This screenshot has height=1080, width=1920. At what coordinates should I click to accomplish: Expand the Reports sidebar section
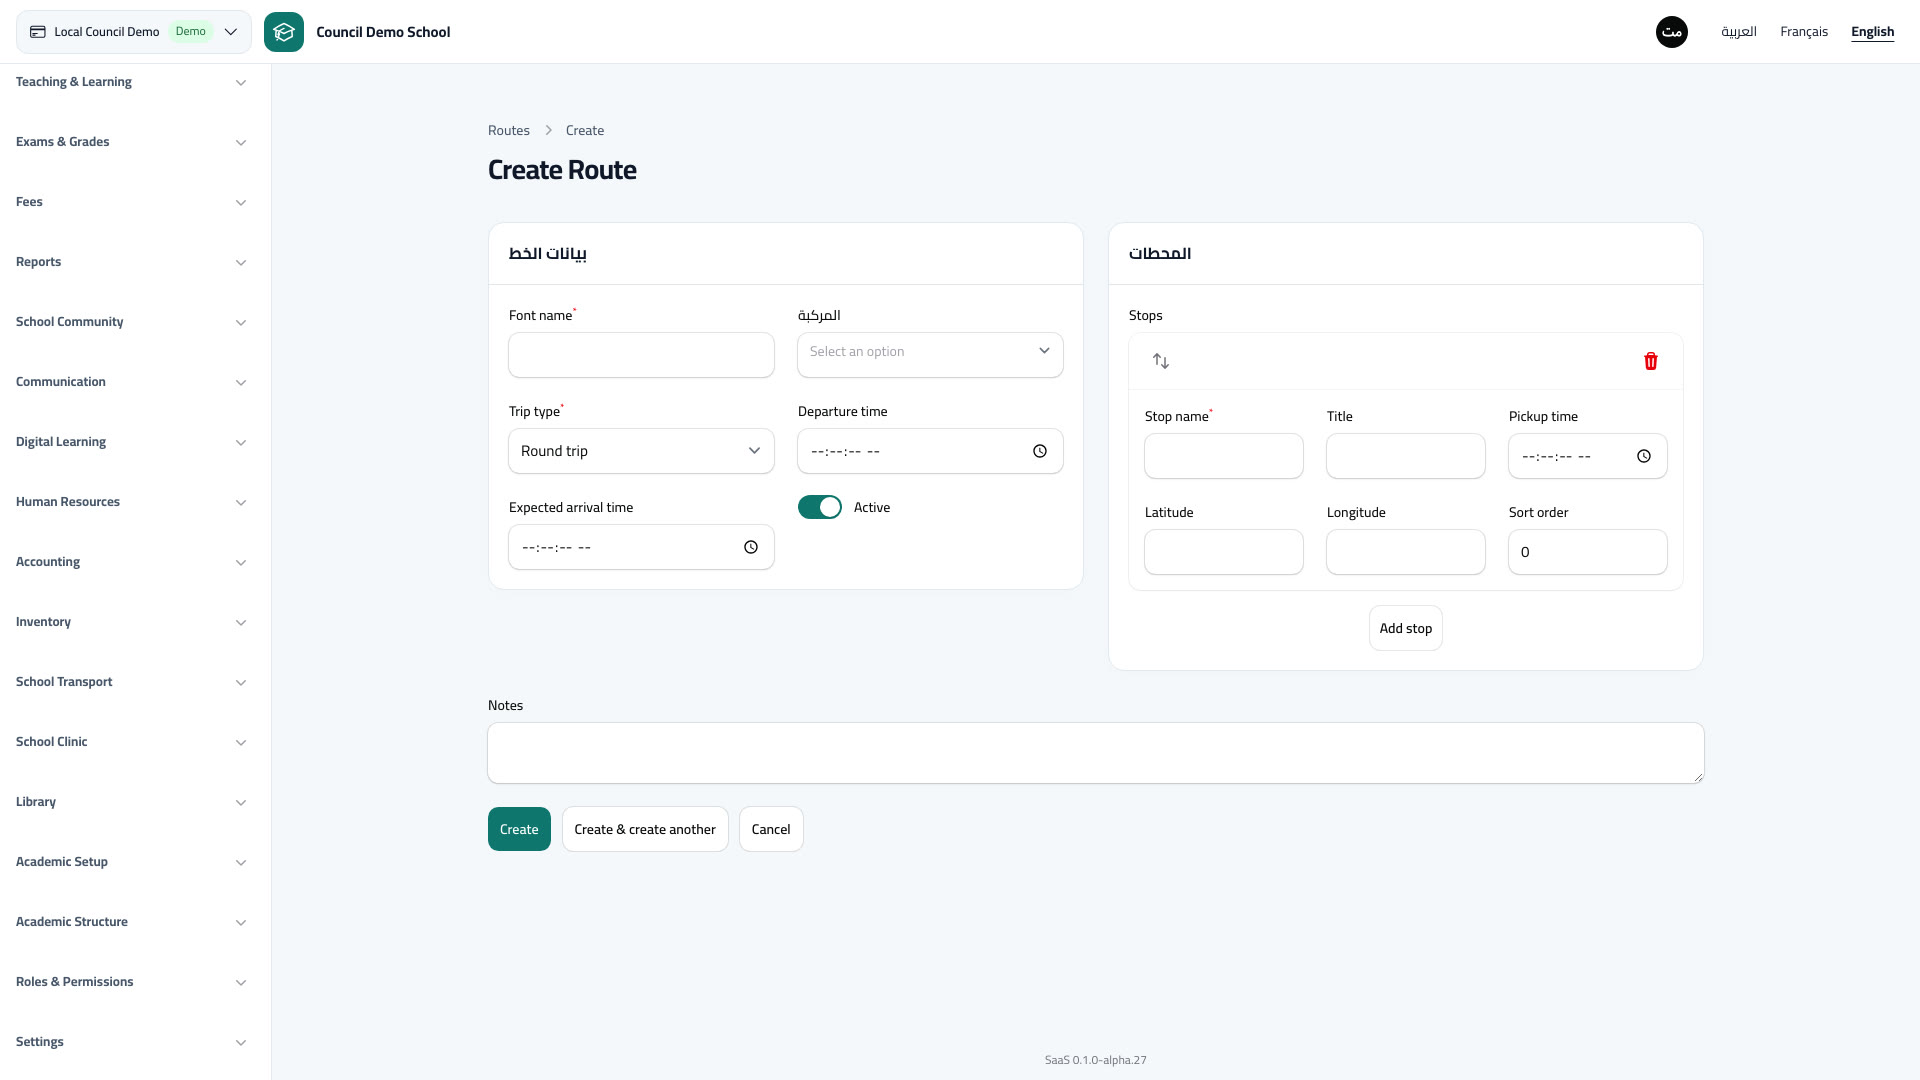pyautogui.click(x=130, y=262)
